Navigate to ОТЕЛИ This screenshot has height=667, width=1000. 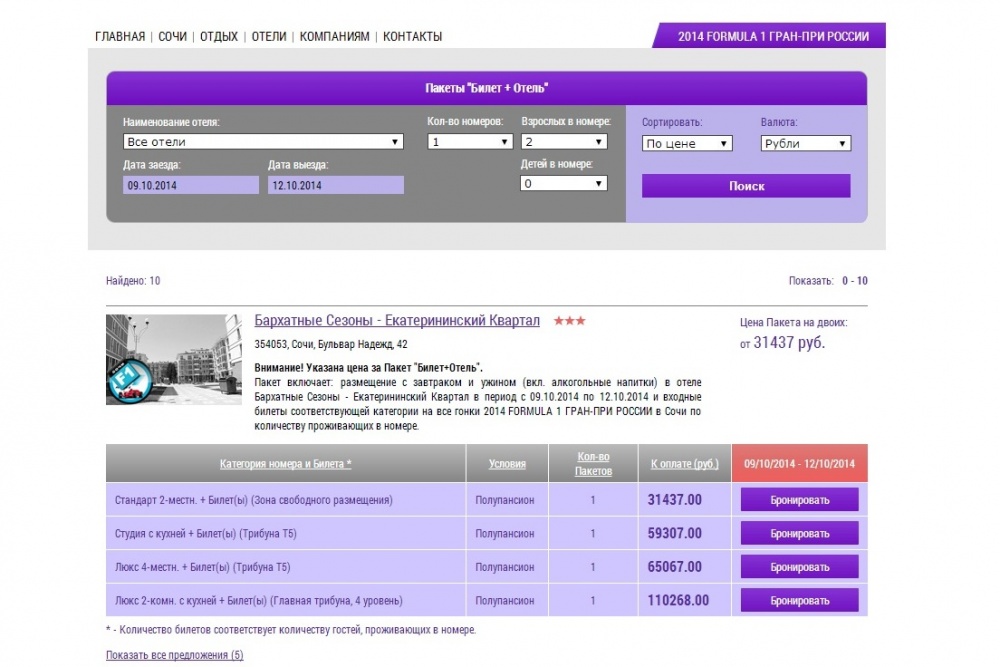tap(268, 36)
